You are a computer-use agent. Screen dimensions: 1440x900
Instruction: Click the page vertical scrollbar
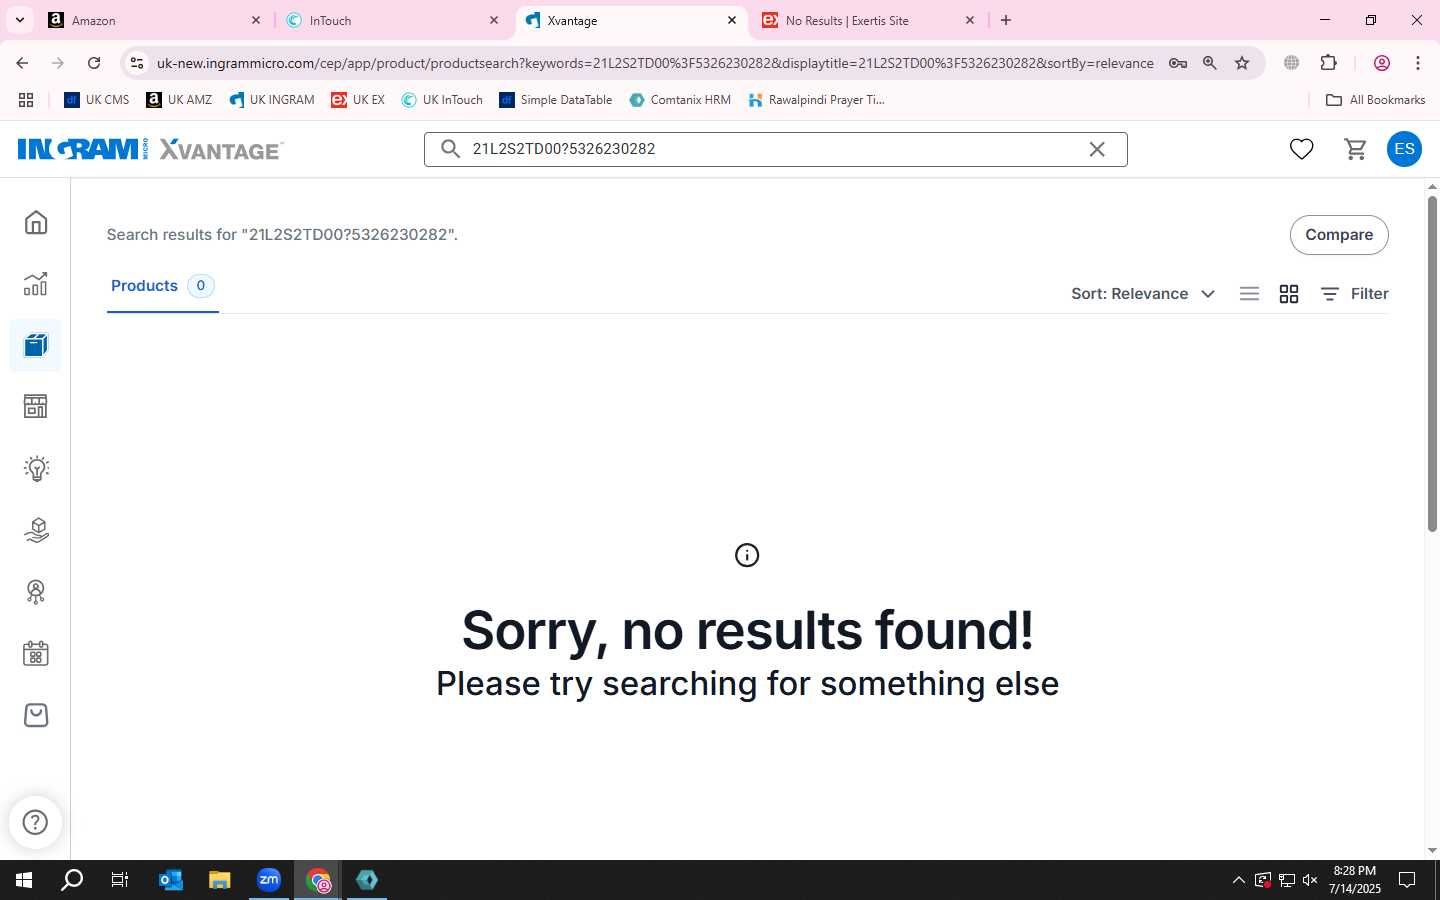pyautogui.click(x=1432, y=364)
